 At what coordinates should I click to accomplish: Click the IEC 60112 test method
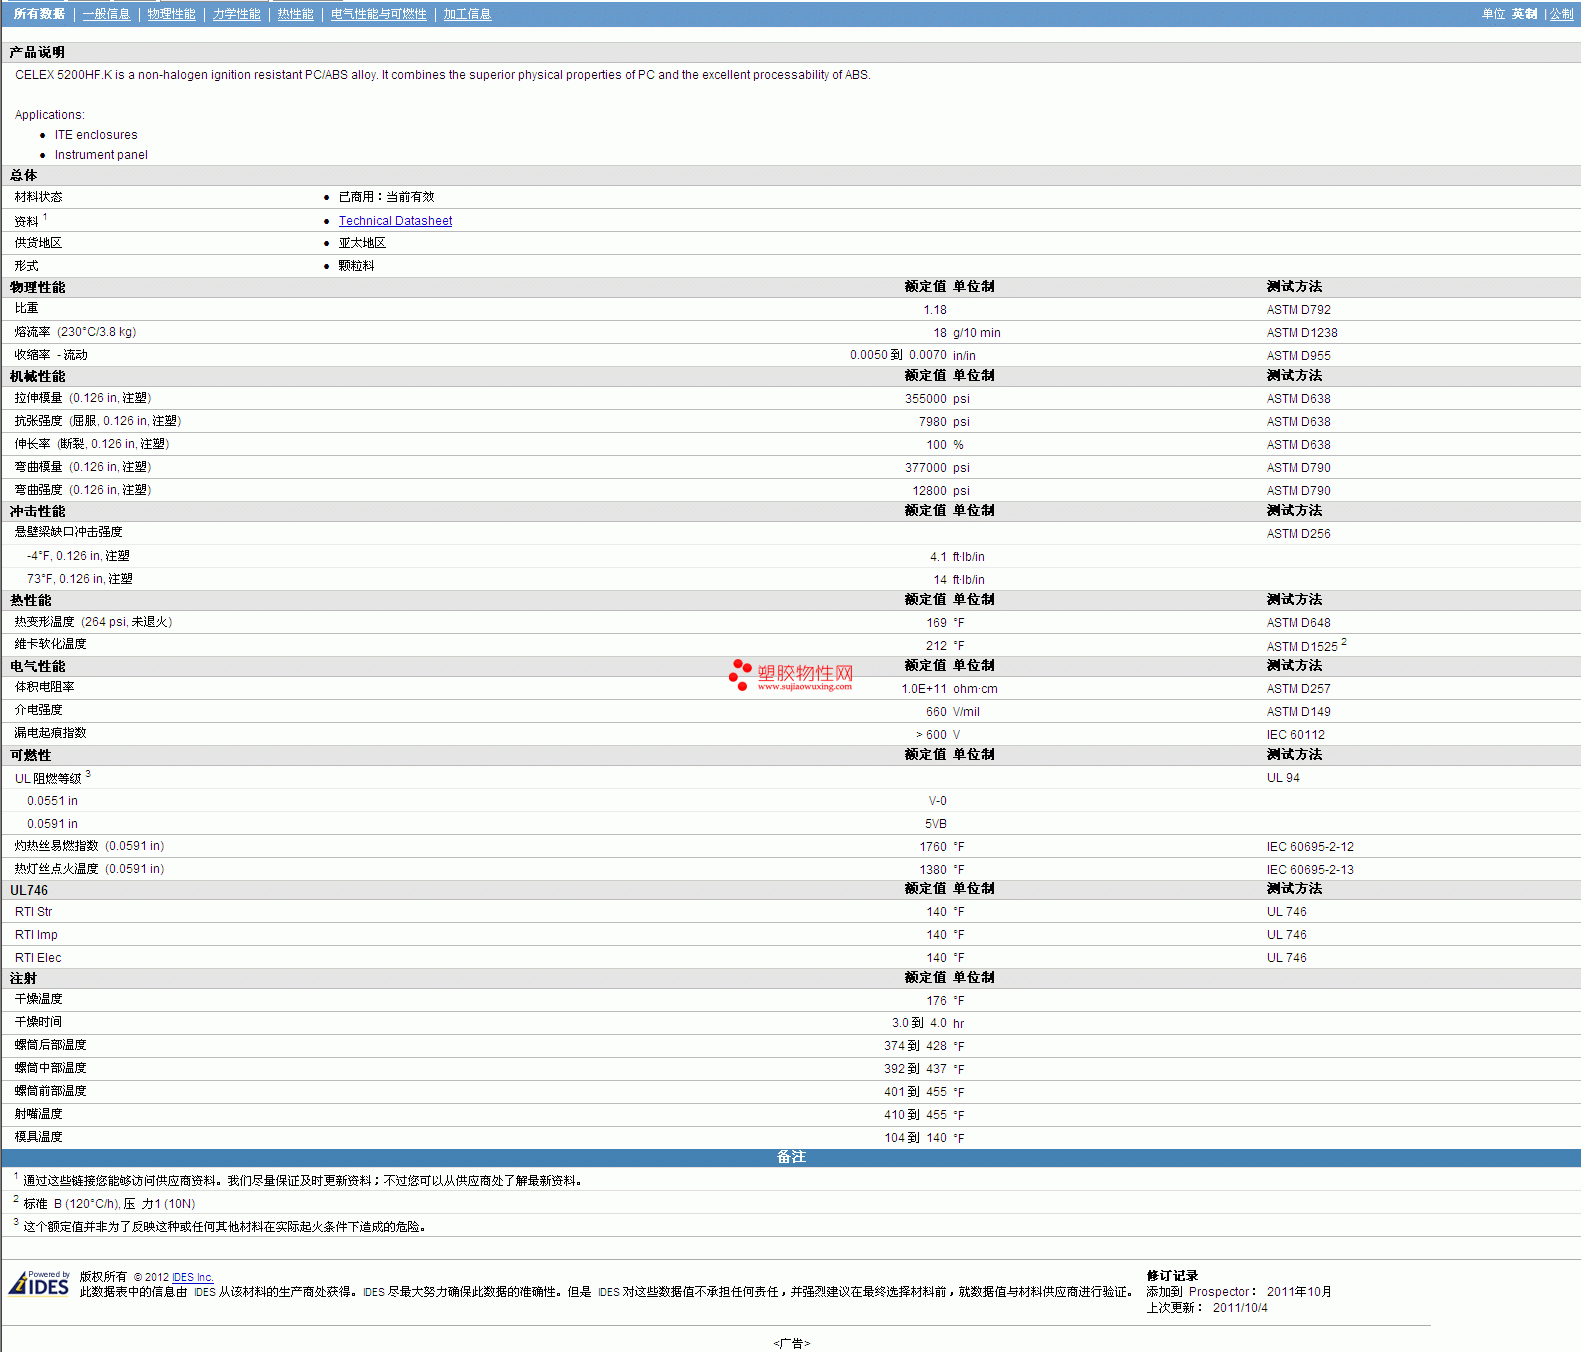click(x=1295, y=735)
